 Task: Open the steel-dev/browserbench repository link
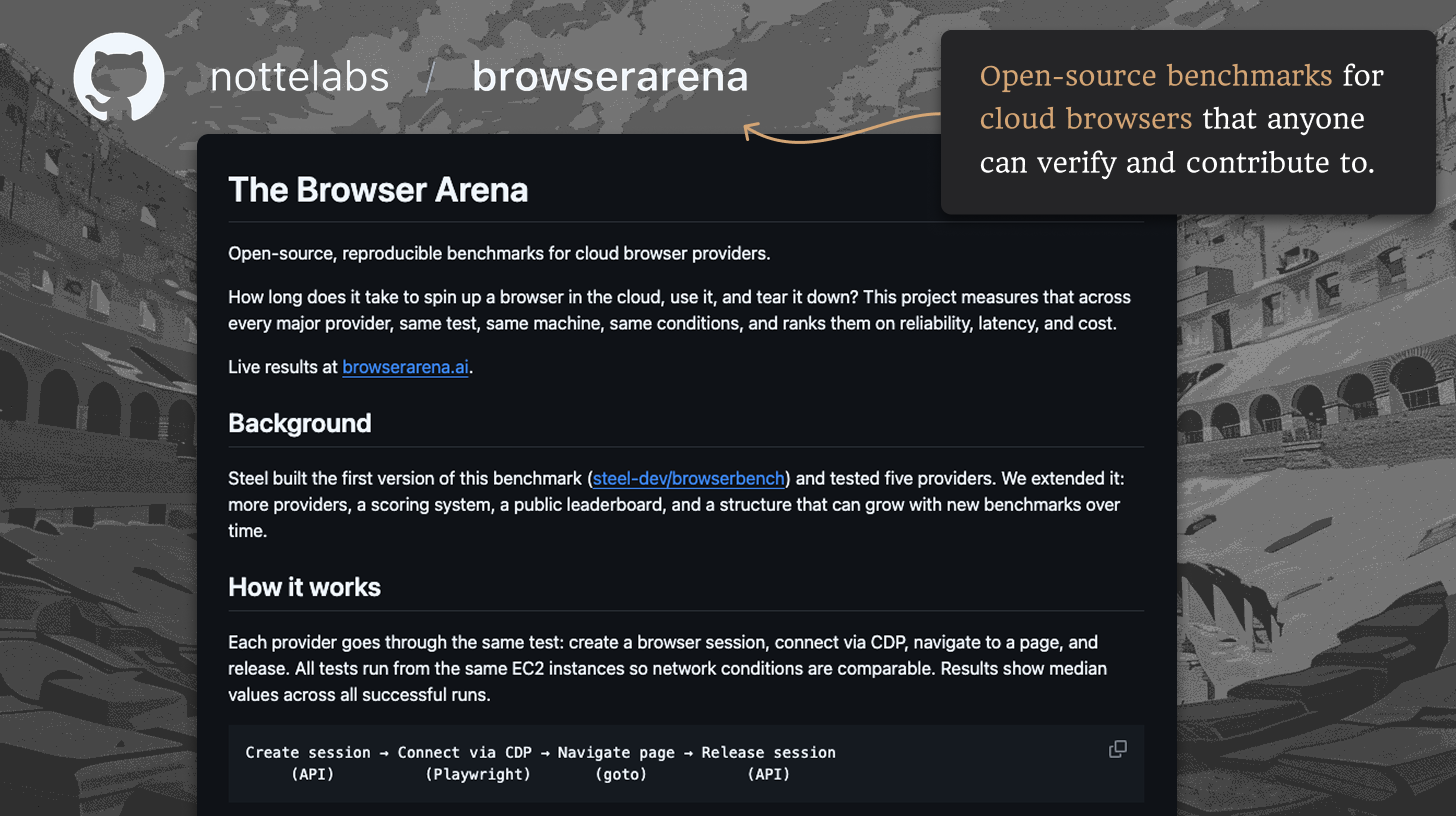[x=688, y=478]
